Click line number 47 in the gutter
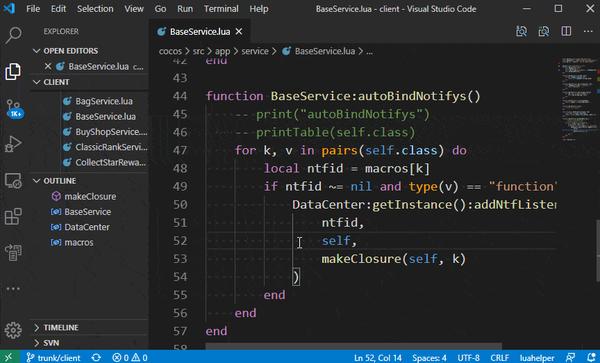600x363 pixels. tap(180, 150)
